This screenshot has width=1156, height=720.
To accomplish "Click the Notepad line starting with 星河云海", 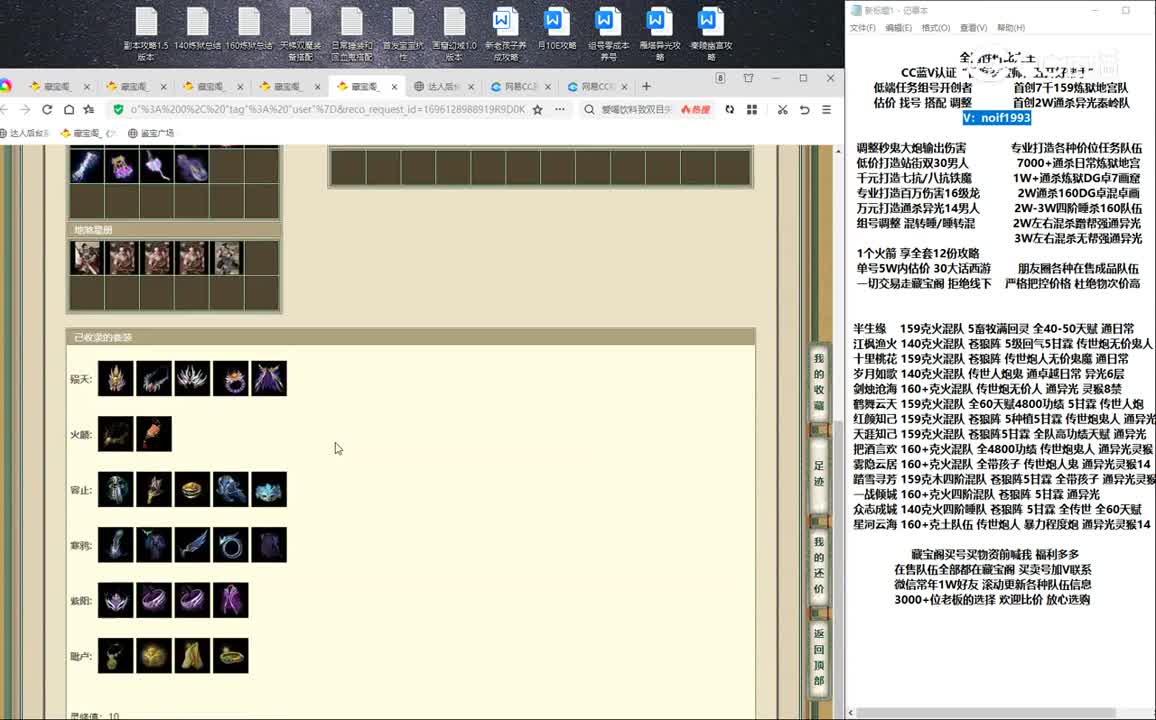I will (x=1002, y=525).
